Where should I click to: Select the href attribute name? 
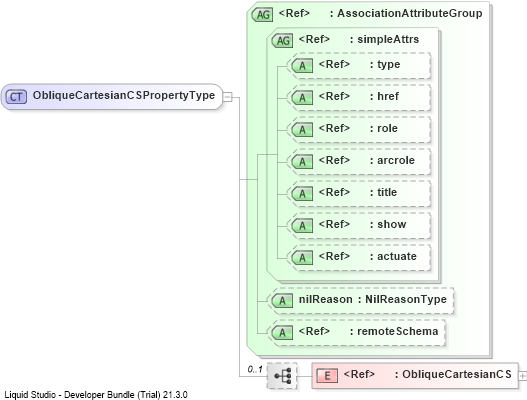(x=388, y=96)
